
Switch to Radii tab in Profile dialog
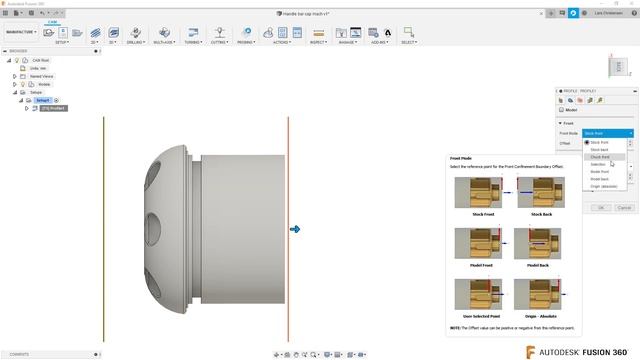click(580, 100)
